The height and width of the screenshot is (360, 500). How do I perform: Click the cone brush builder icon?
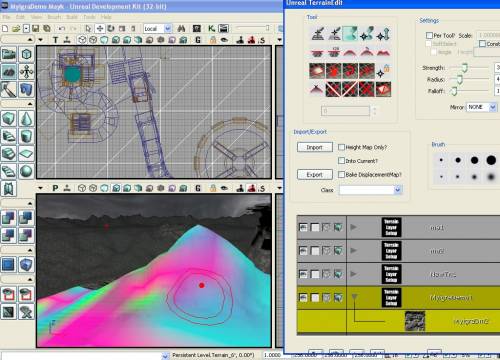coord(26,119)
